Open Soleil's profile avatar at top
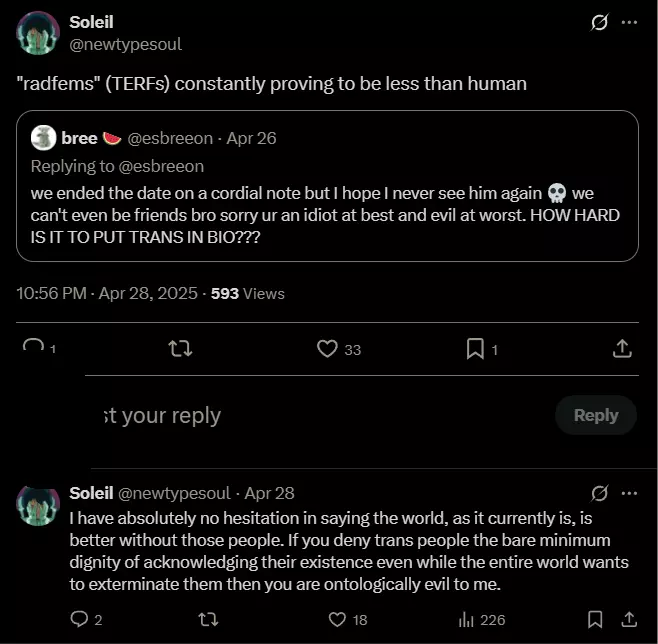Viewport: 658px width, 644px height. [38, 33]
